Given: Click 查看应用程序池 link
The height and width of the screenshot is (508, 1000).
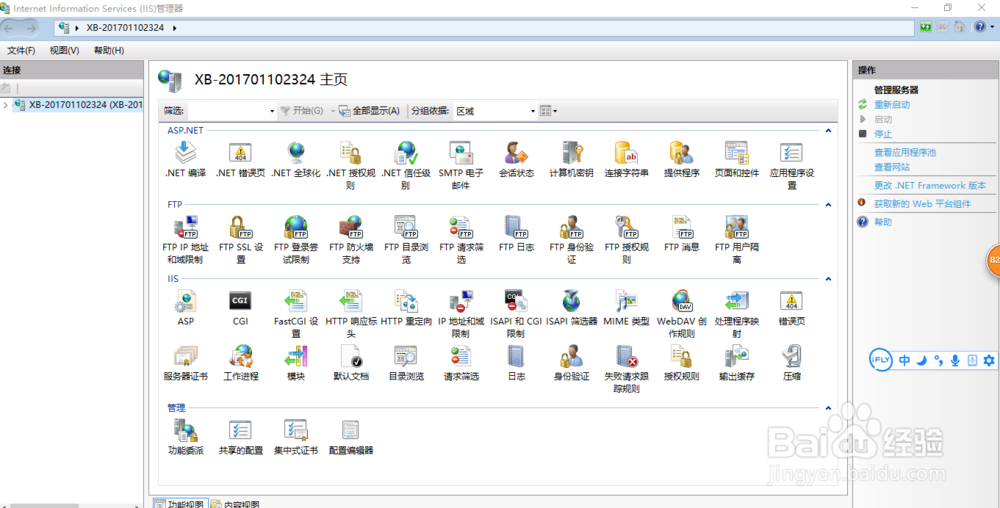Looking at the screenshot, I should pyautogui.click(x=904, y=152).
